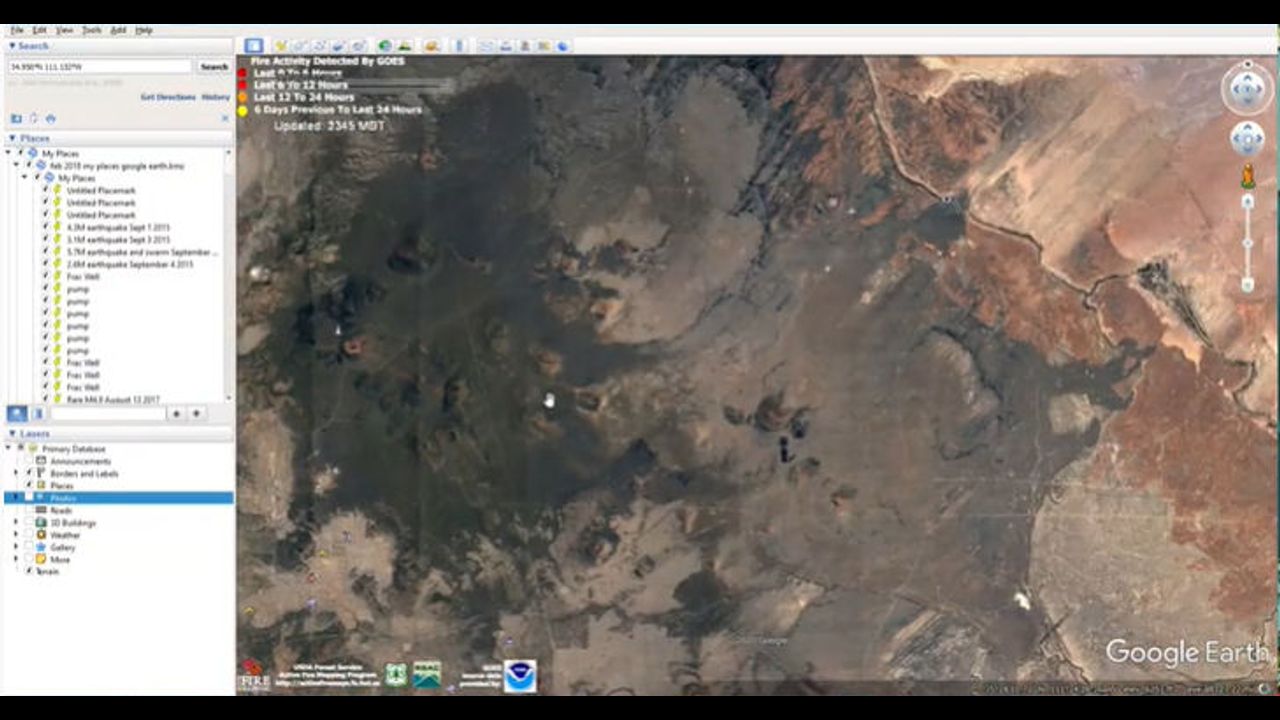1280x720 pixels.
Task: Toggle the Hide Sidebar toolbar button
Action: (x=254, y=46)
